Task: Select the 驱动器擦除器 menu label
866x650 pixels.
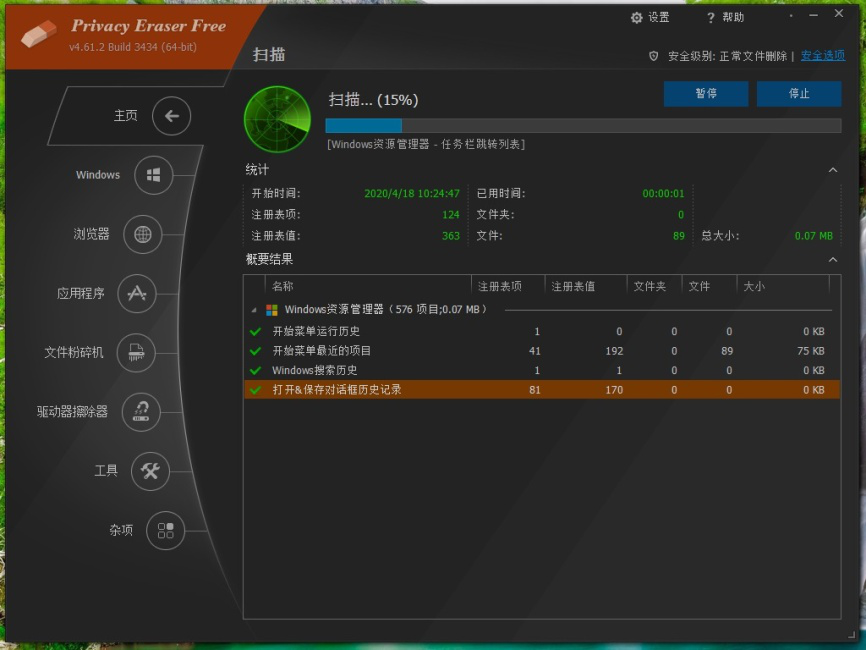Action: coord(72,411)
